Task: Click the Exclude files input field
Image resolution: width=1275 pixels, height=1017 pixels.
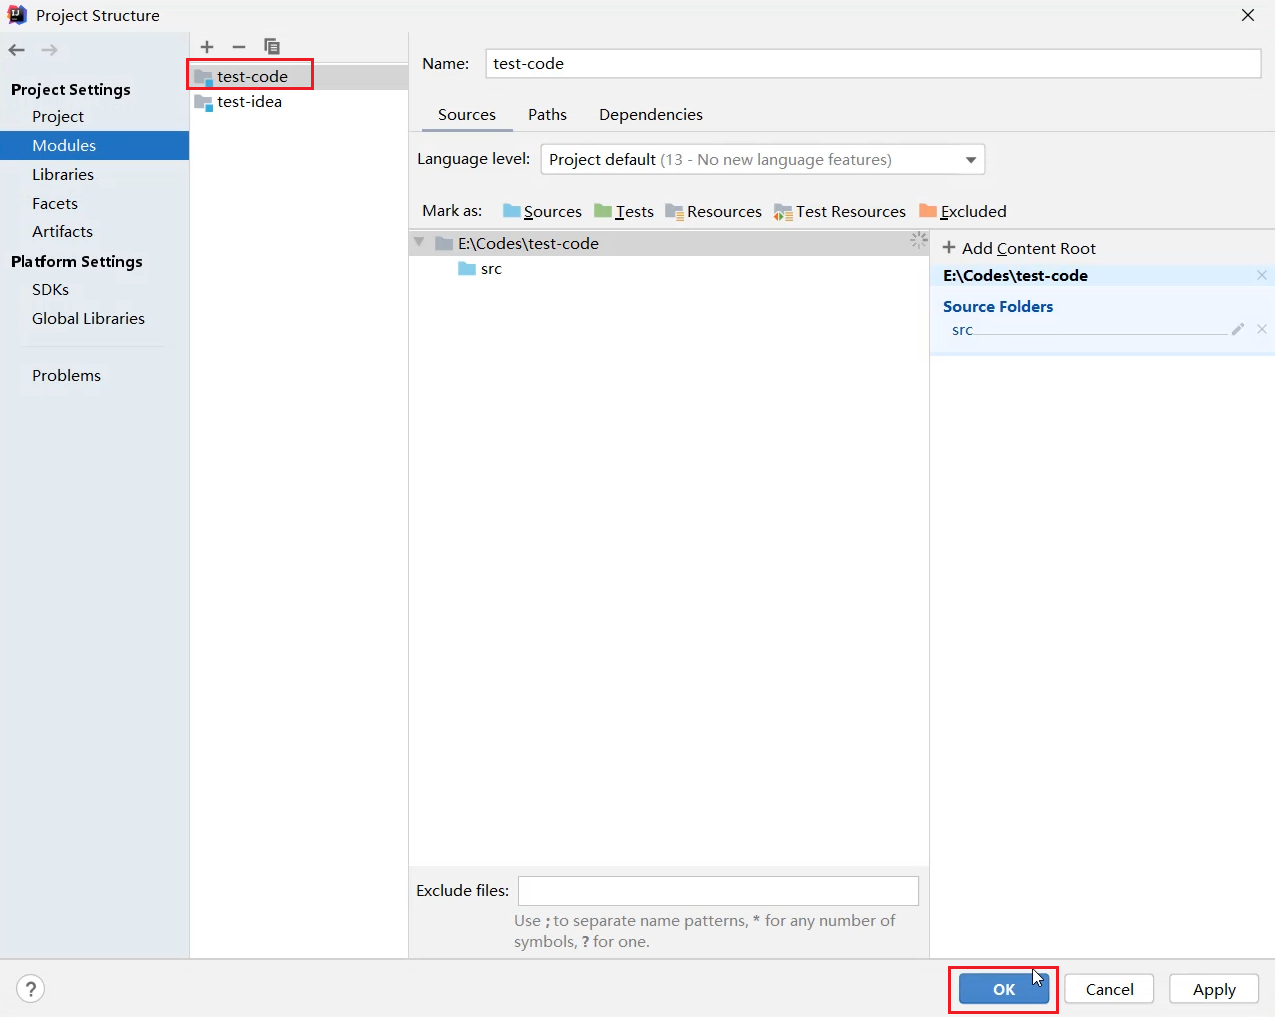Action: tap(717, 891)
